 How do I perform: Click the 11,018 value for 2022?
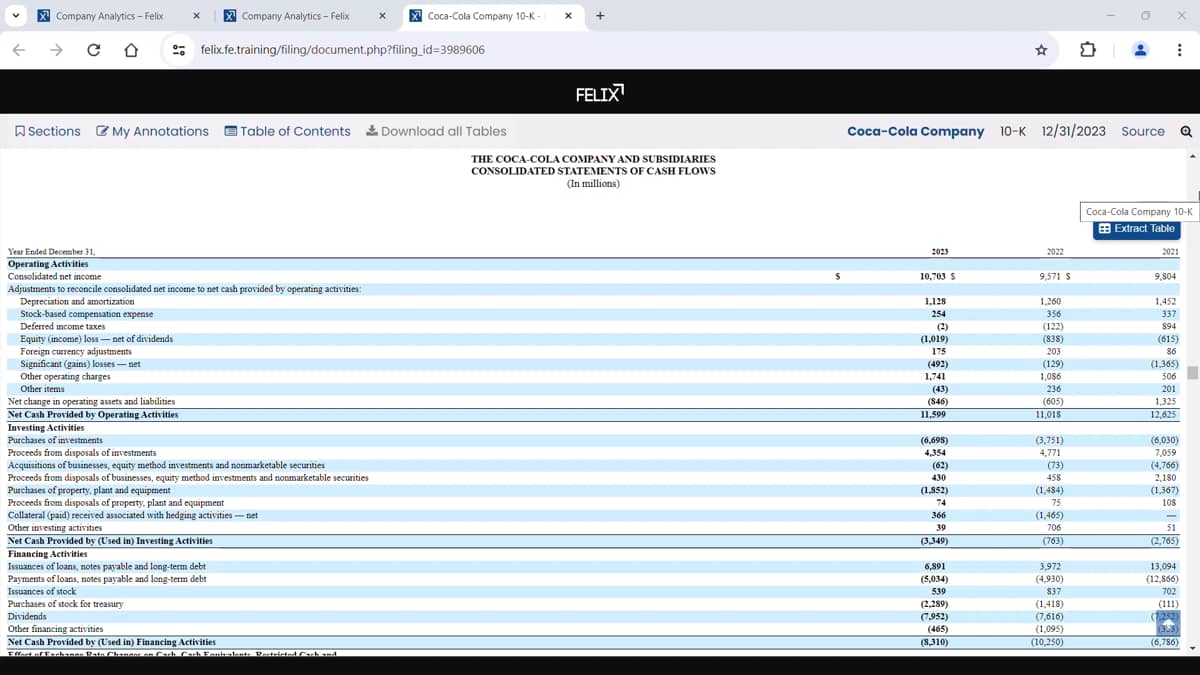(1049, 414)
